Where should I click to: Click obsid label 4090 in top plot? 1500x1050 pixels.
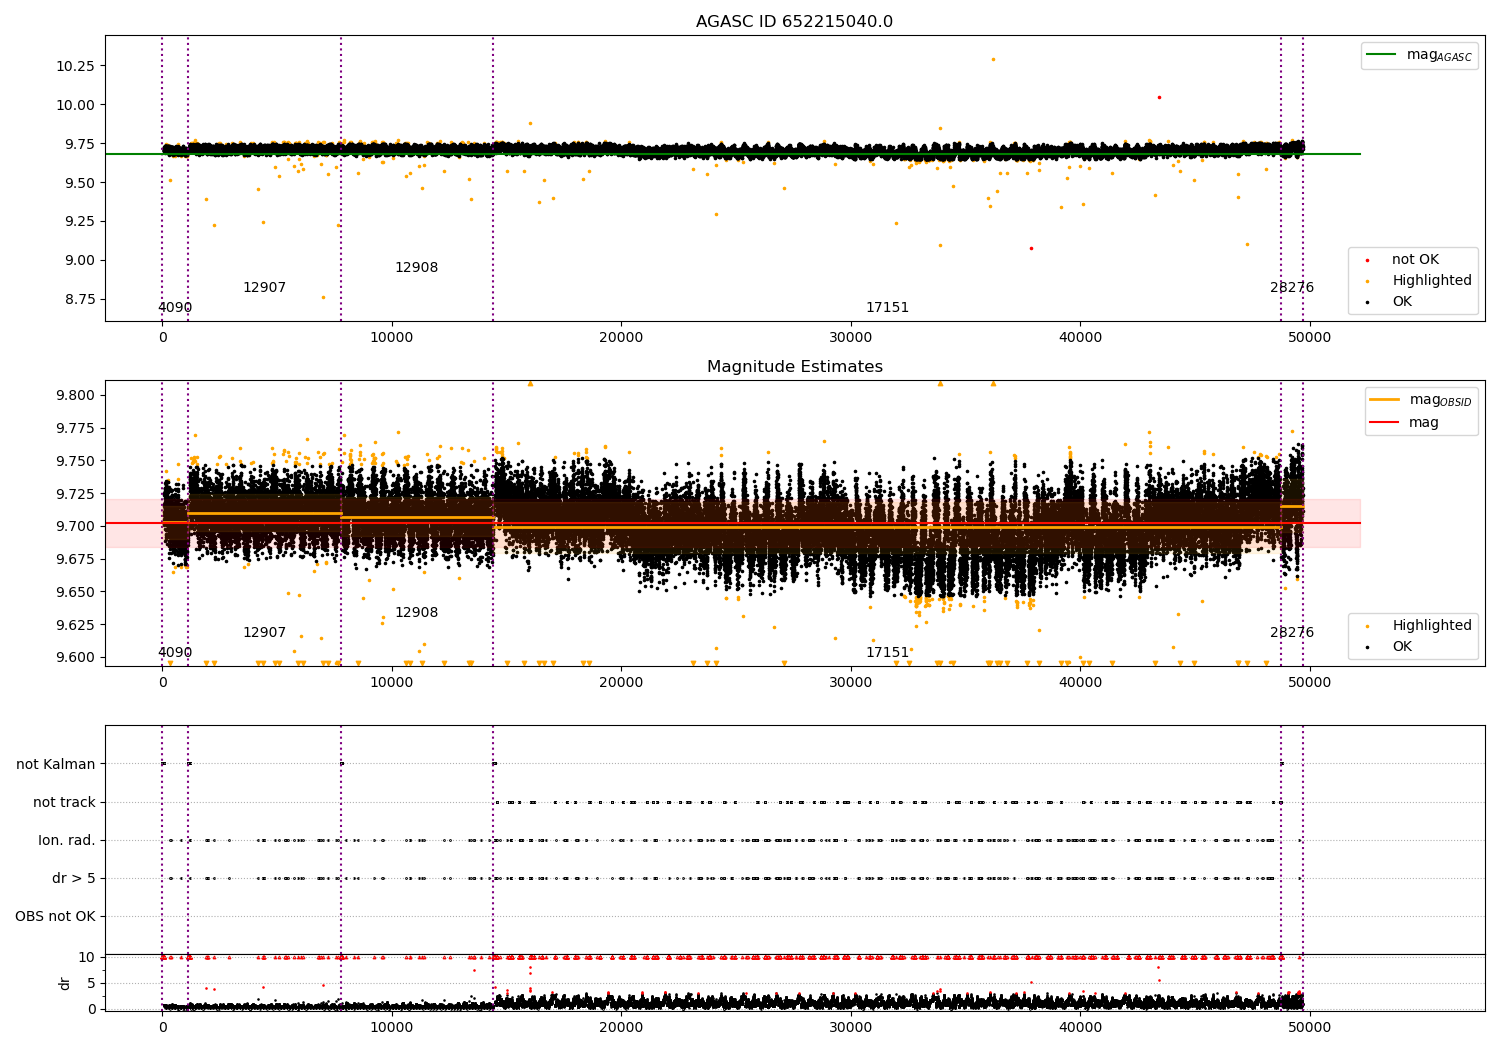(x=175, y=308)
